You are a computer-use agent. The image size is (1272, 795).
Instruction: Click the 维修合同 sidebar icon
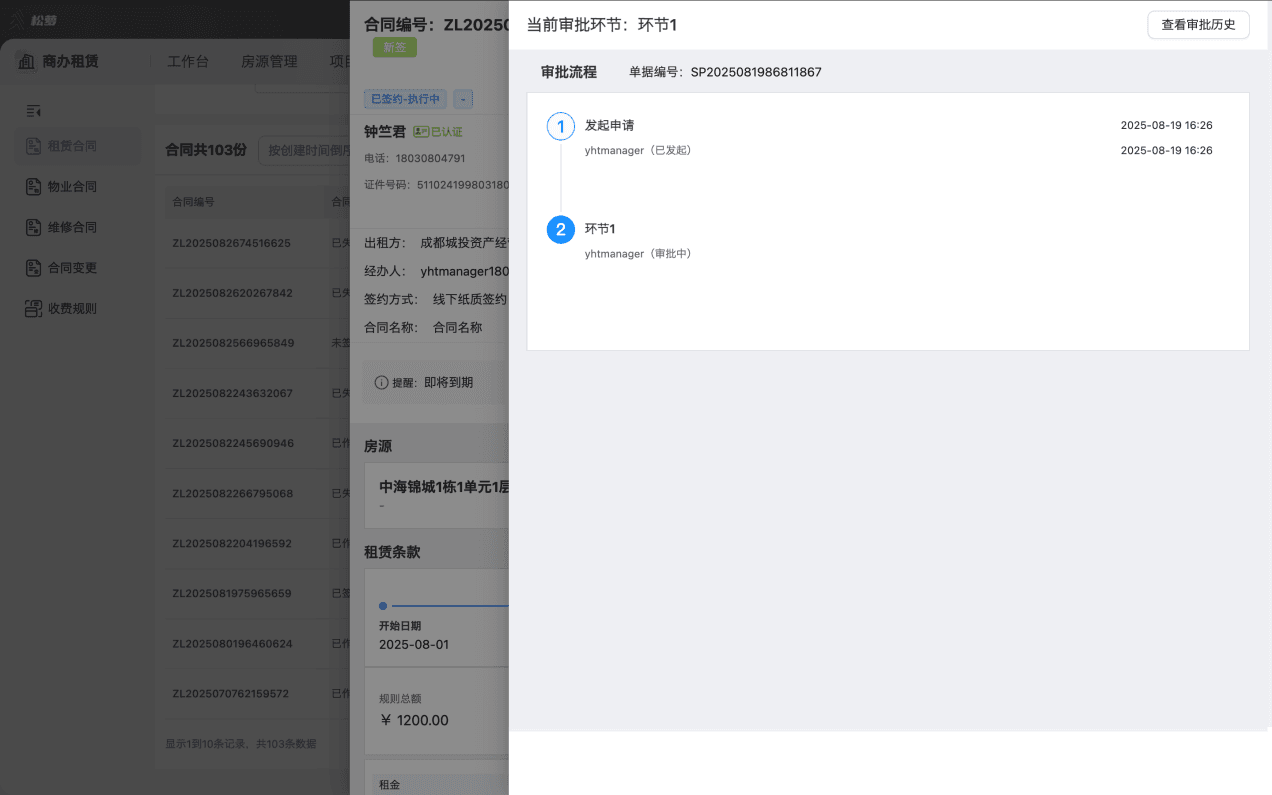click(x=33, y=228)
